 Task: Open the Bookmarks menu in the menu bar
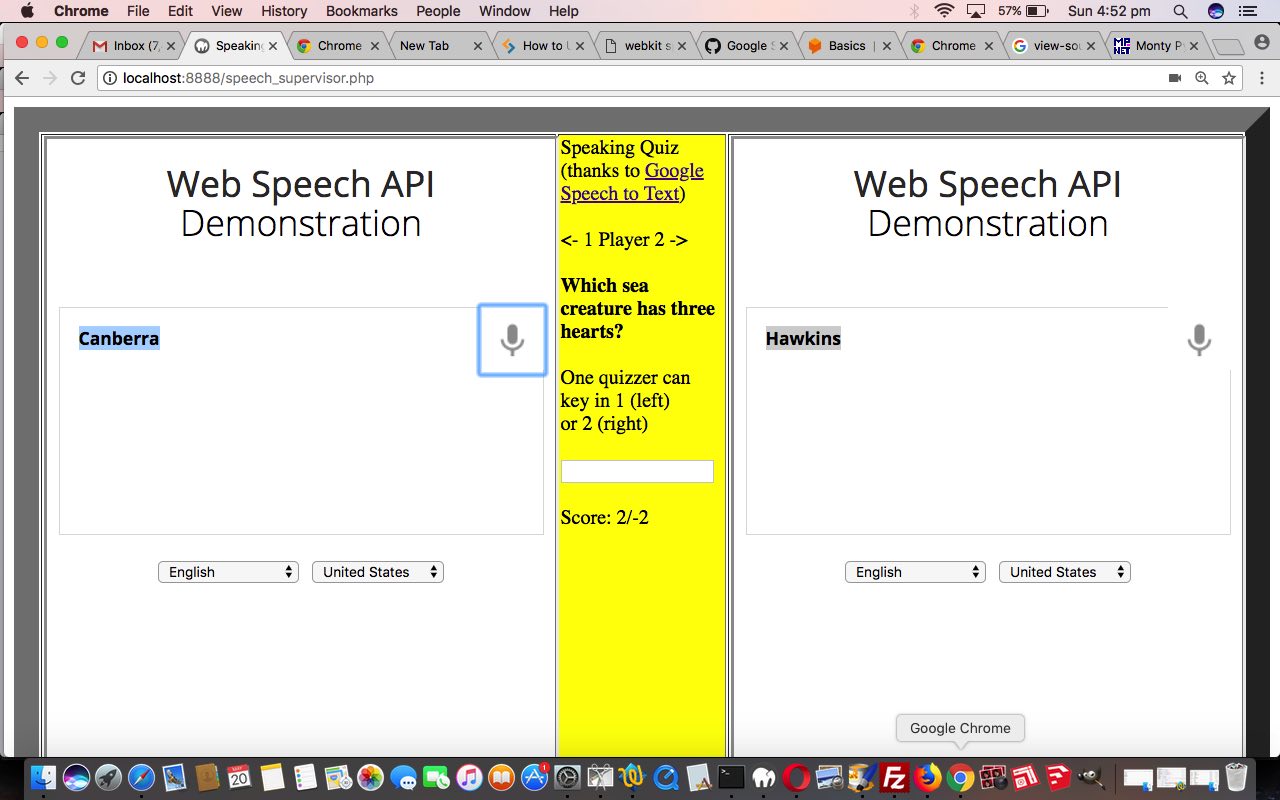[x=361, y=11]
